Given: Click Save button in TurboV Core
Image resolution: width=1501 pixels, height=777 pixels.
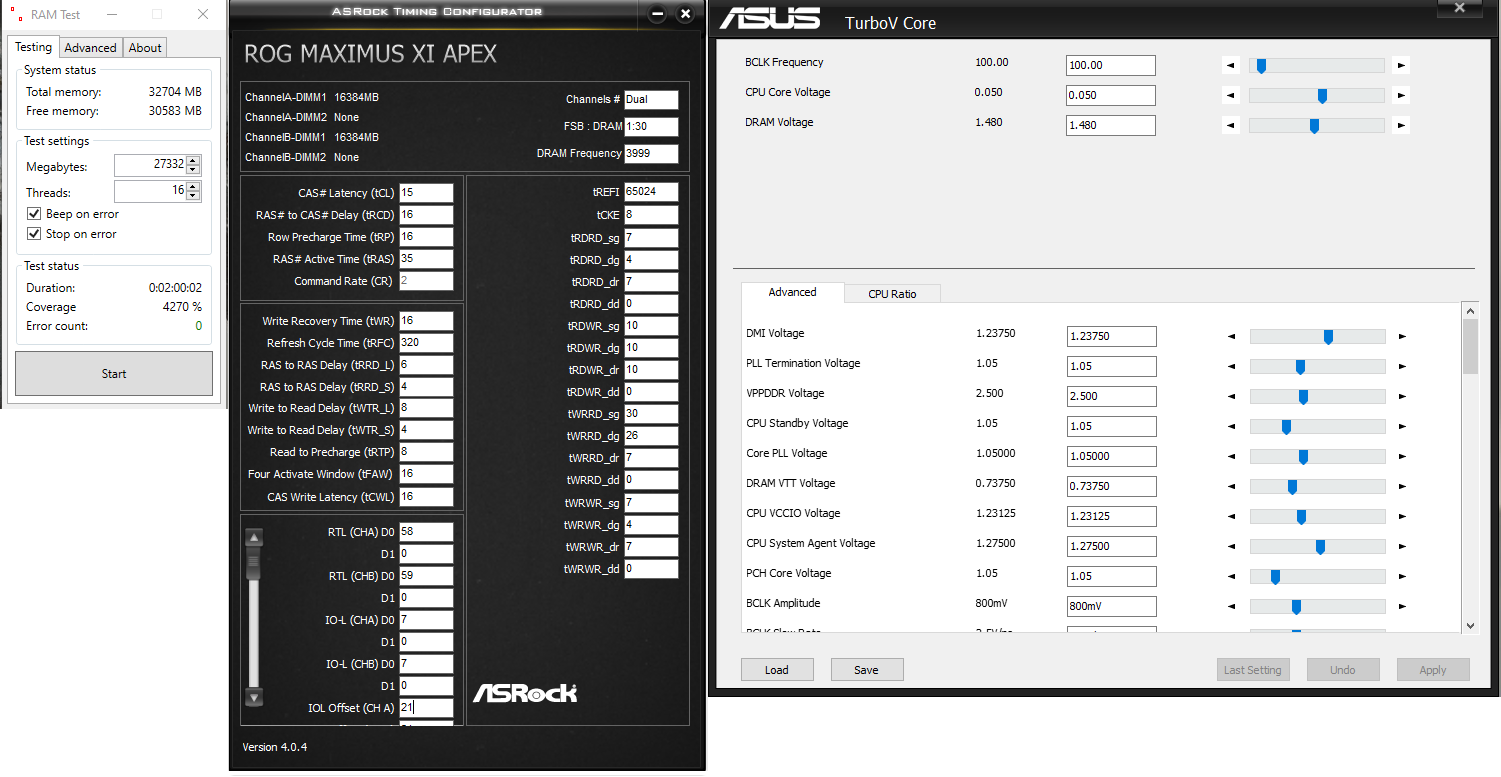Looking at the screenshot, I should coord(867,670).
